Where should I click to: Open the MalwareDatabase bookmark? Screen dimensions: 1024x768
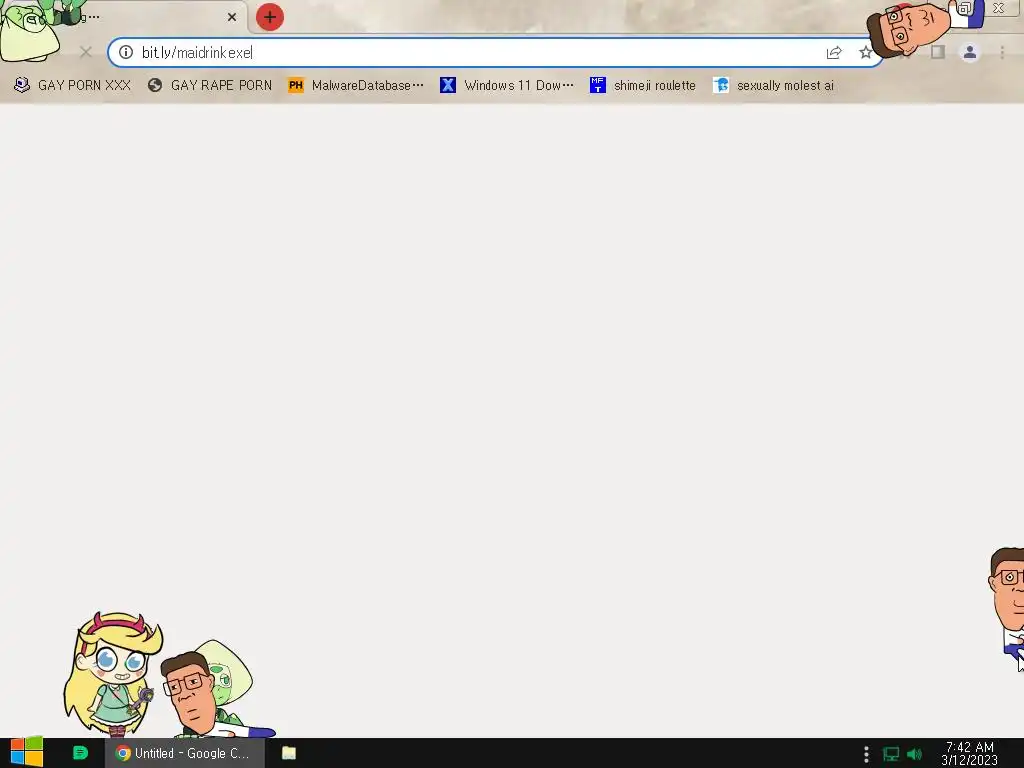coord(356,86)
